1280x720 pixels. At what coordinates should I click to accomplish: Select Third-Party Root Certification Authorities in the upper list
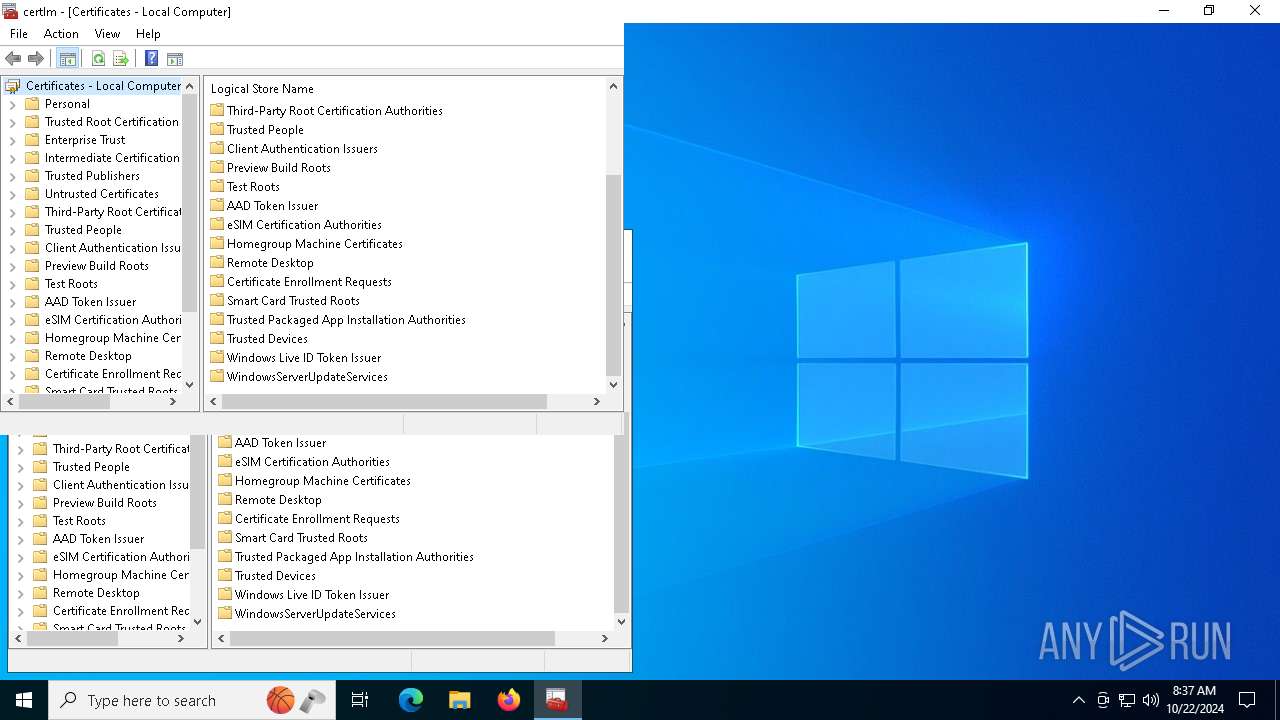[x=334, y=111]
